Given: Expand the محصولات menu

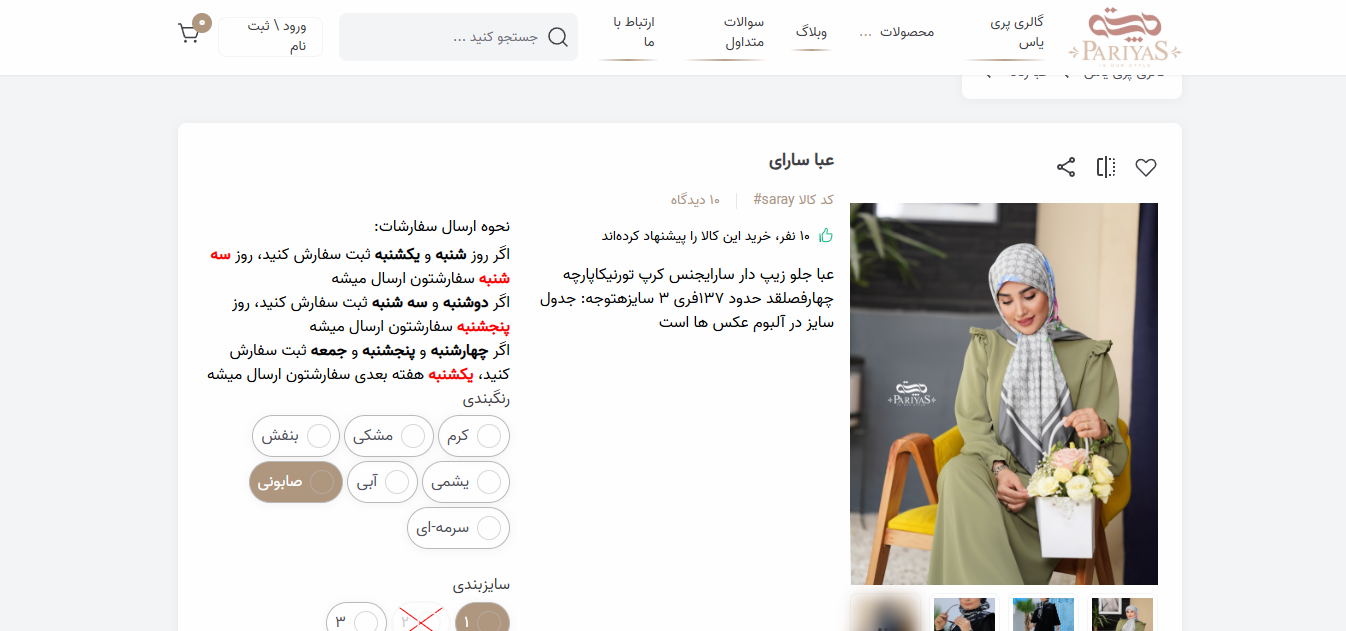Looking at the screenshot, I should click(x=897, y=32).
